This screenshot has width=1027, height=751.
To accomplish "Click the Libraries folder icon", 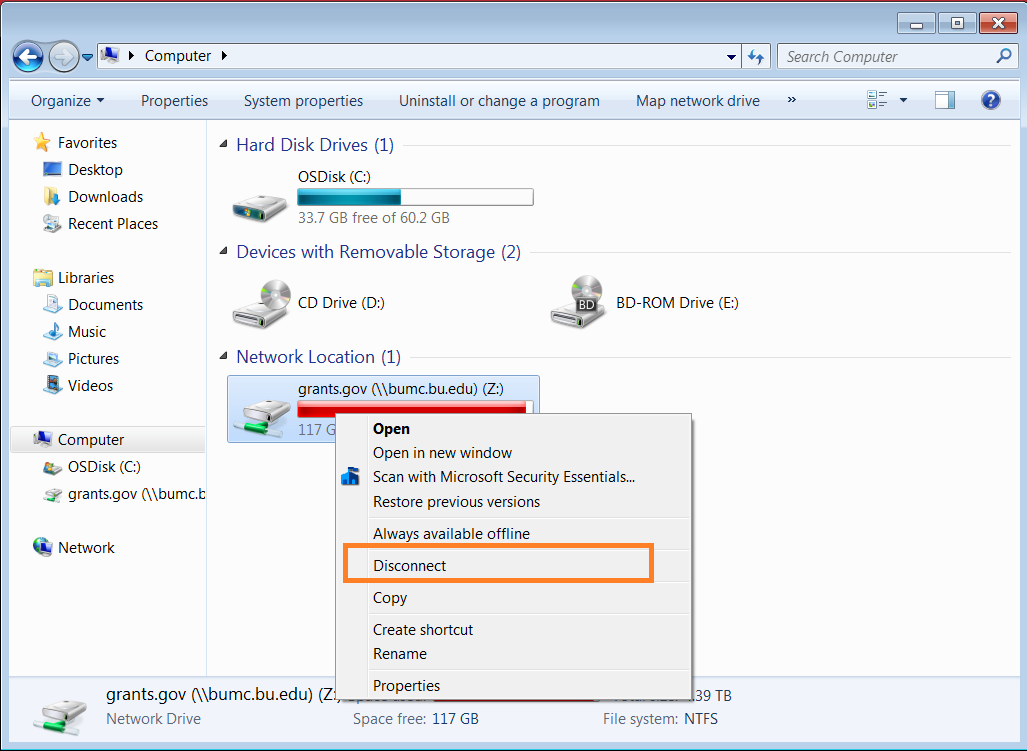I will [43, 278].
